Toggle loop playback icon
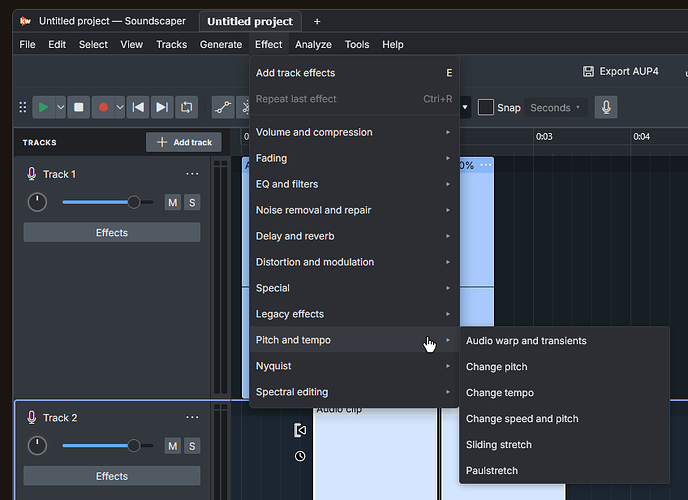 [186, 107]
